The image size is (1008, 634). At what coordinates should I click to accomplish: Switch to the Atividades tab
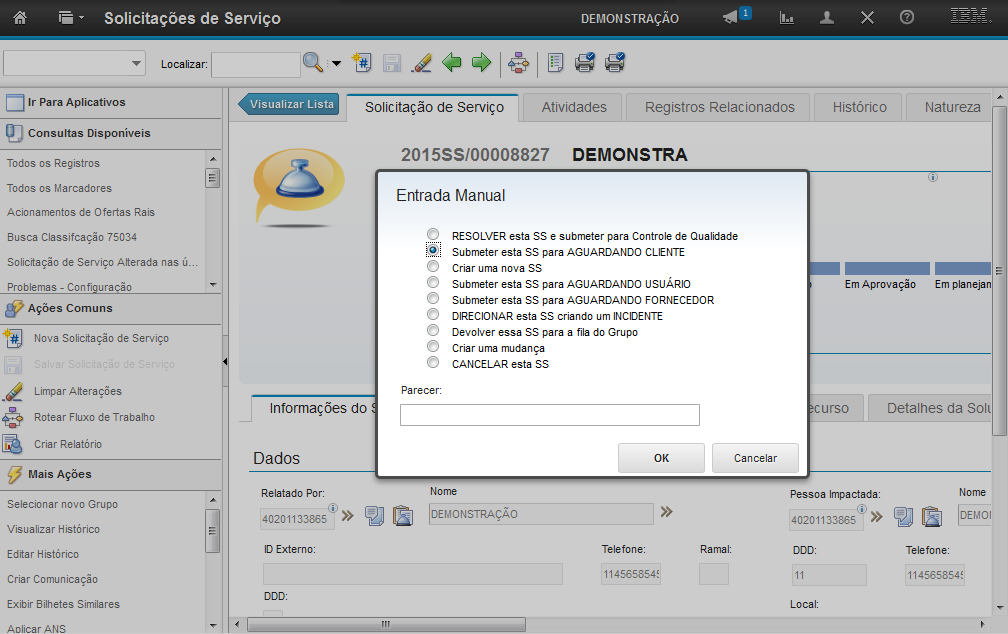click(x=574, y=107)
